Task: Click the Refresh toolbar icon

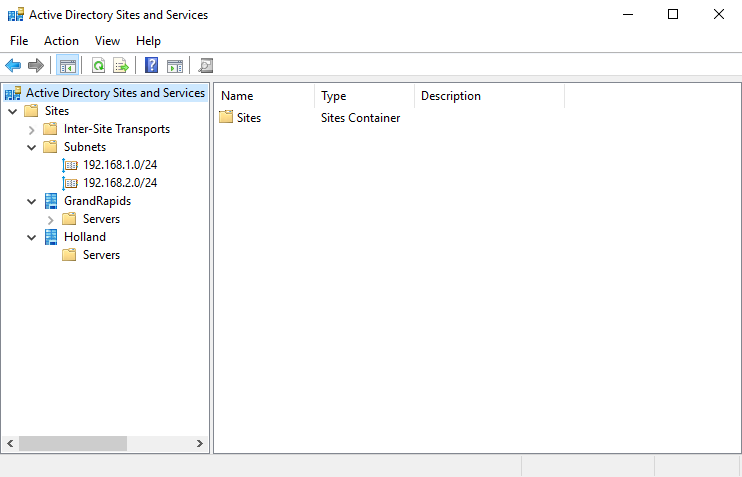Action: click(98, 66)
